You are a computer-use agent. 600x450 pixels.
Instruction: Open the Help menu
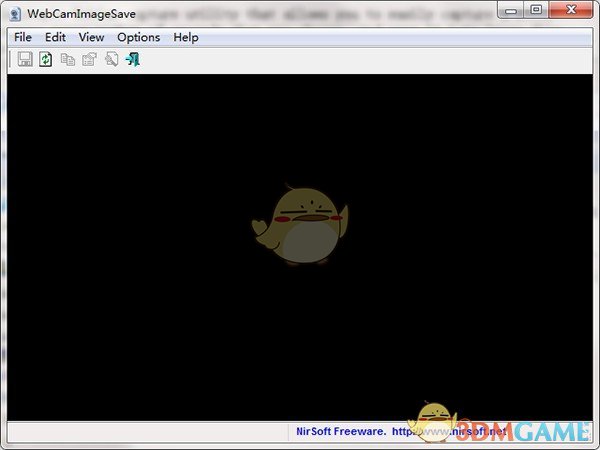186,38
